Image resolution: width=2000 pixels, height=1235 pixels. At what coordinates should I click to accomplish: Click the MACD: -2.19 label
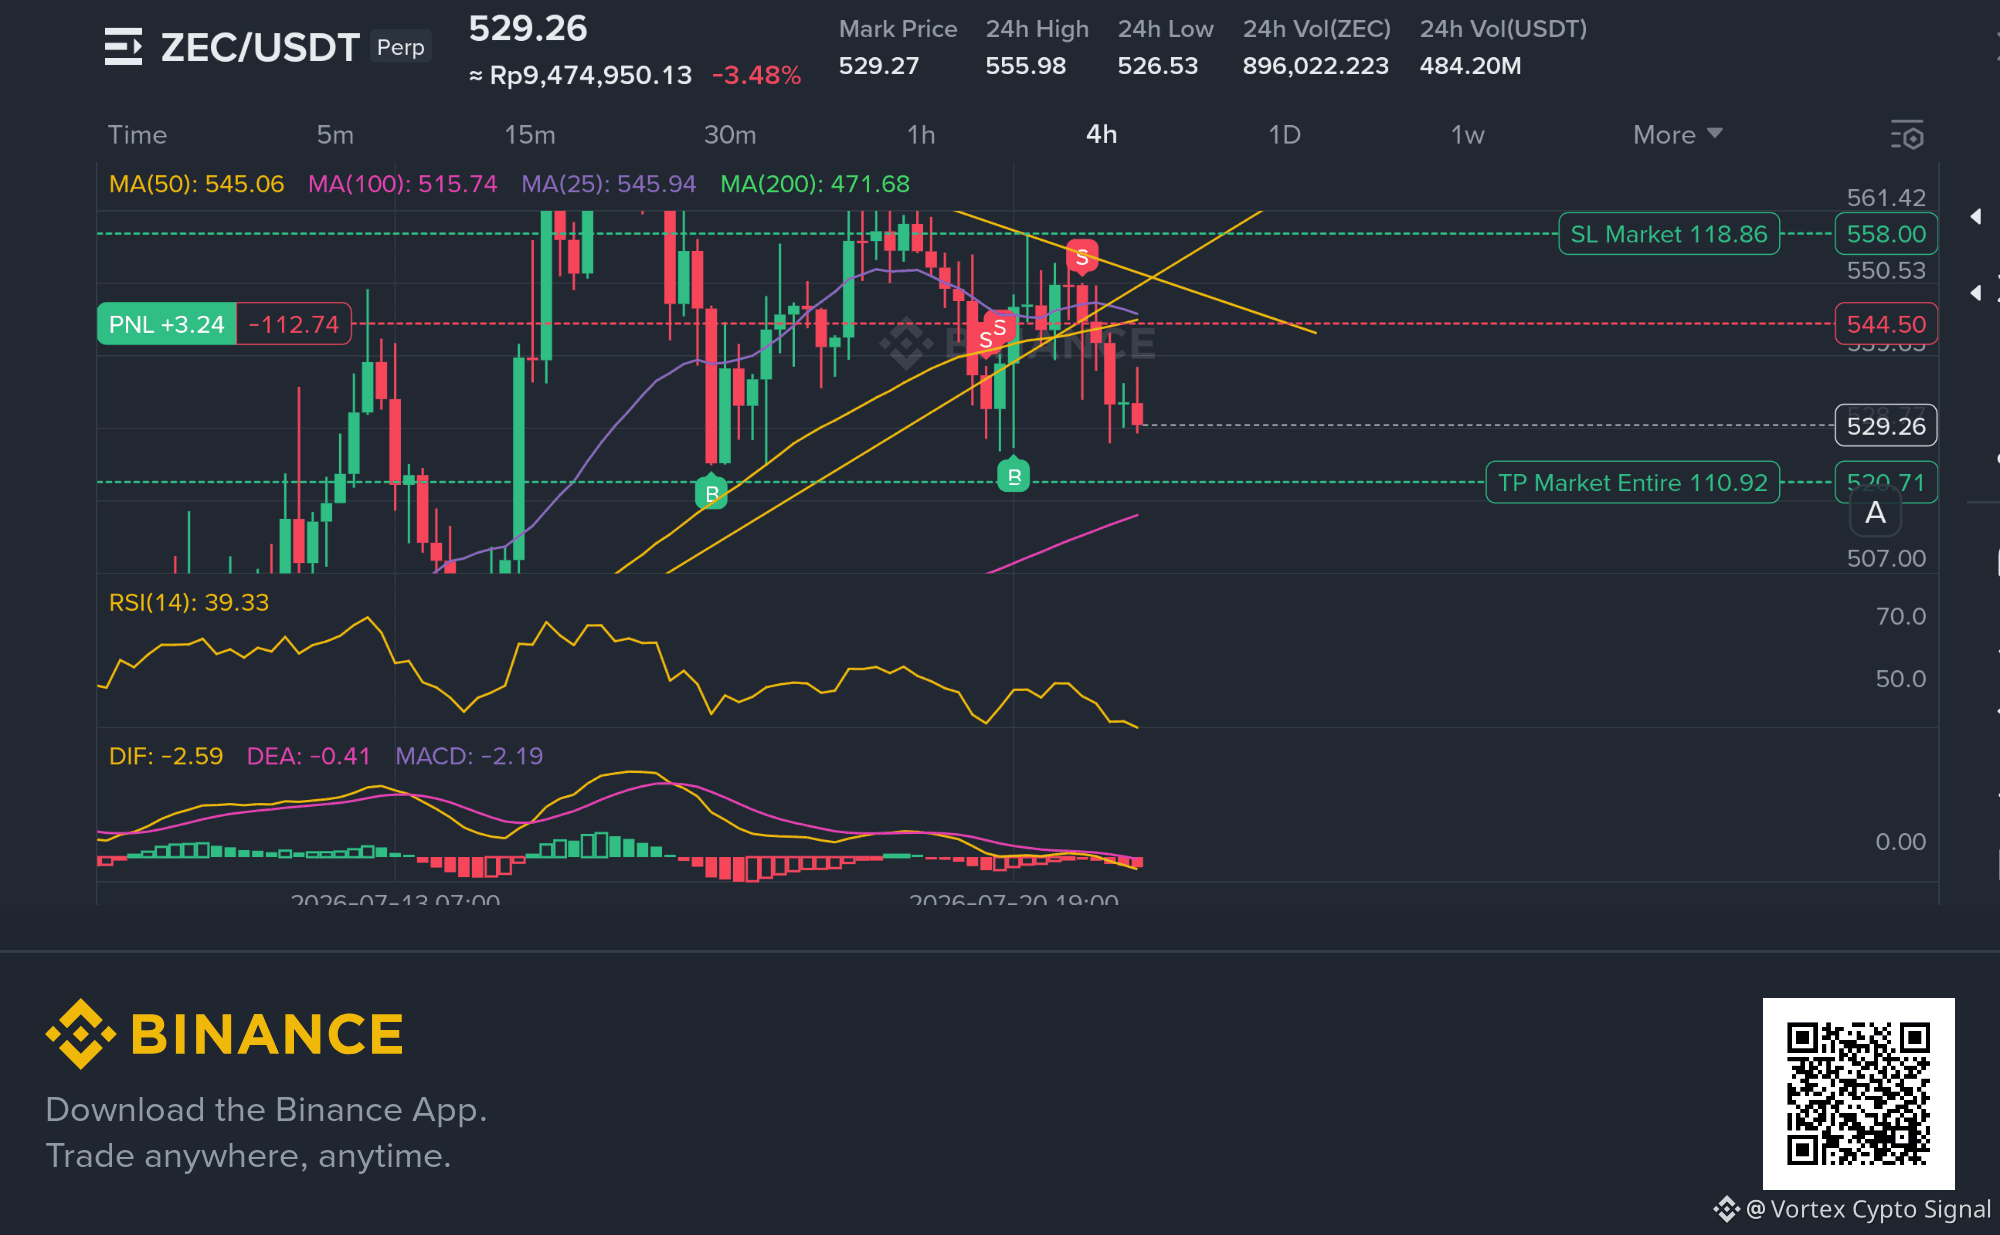point(469,756)
